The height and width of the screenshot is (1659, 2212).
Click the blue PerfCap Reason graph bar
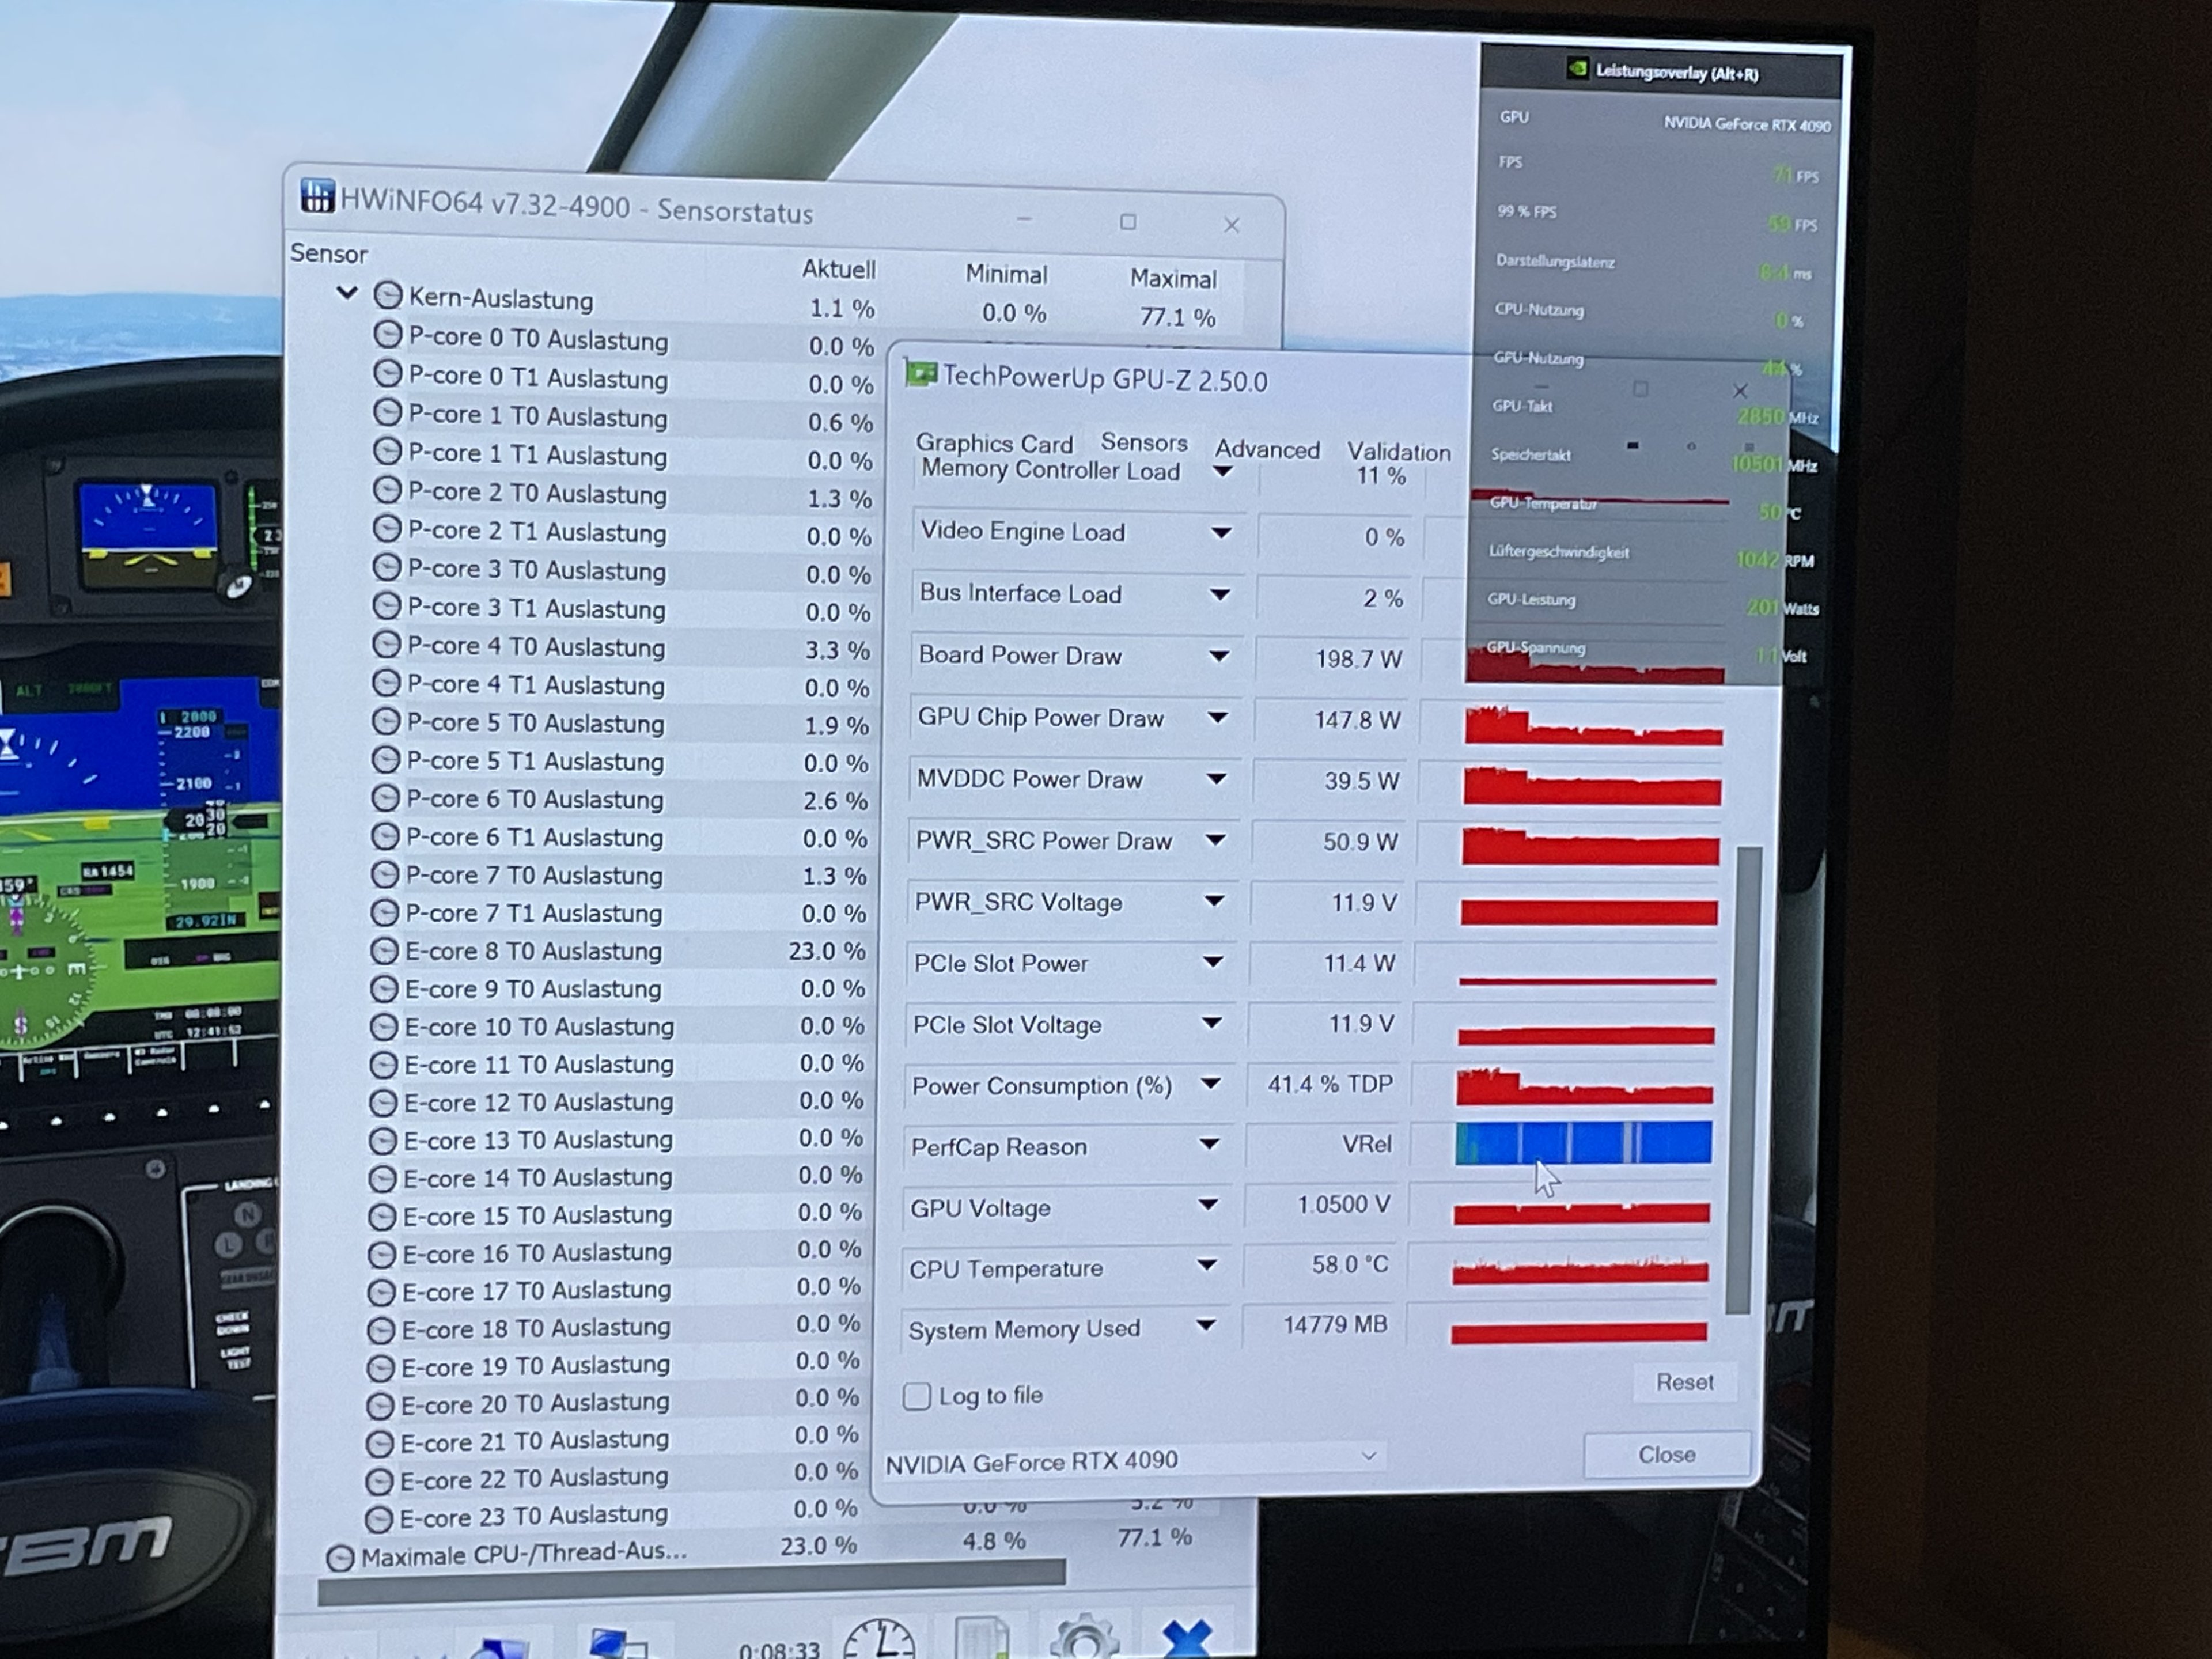[x=1583, y=1143]
